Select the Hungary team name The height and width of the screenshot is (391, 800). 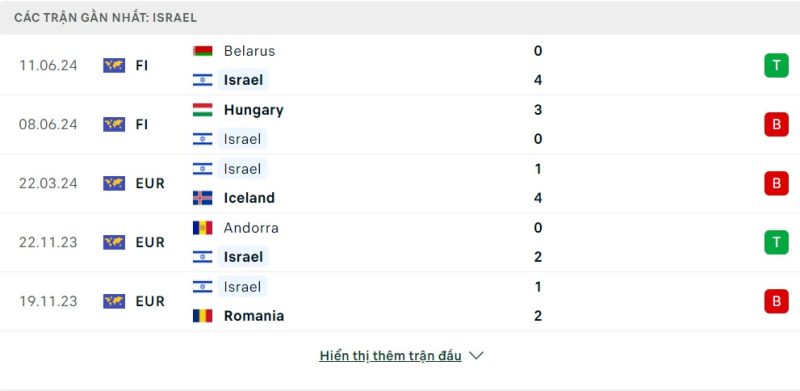(254, 110)
